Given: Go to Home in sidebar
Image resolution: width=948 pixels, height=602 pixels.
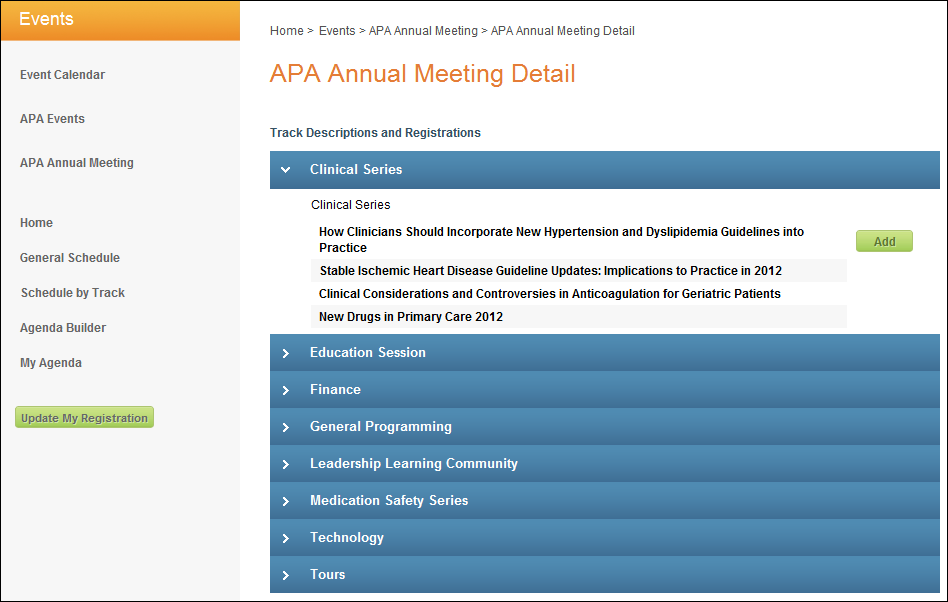Looking at the screenshot, I should [36, 223].
